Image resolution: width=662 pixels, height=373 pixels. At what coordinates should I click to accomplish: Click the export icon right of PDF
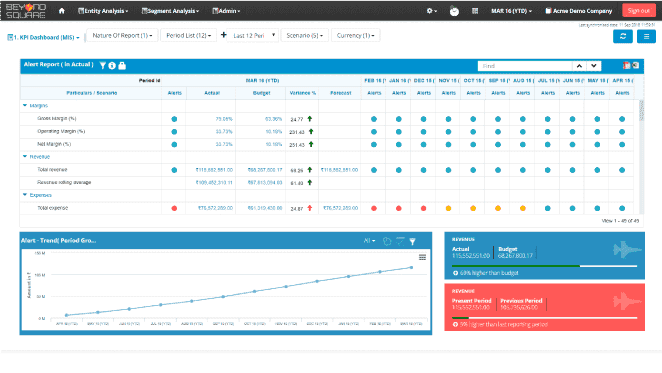click(x=635, y=65)
